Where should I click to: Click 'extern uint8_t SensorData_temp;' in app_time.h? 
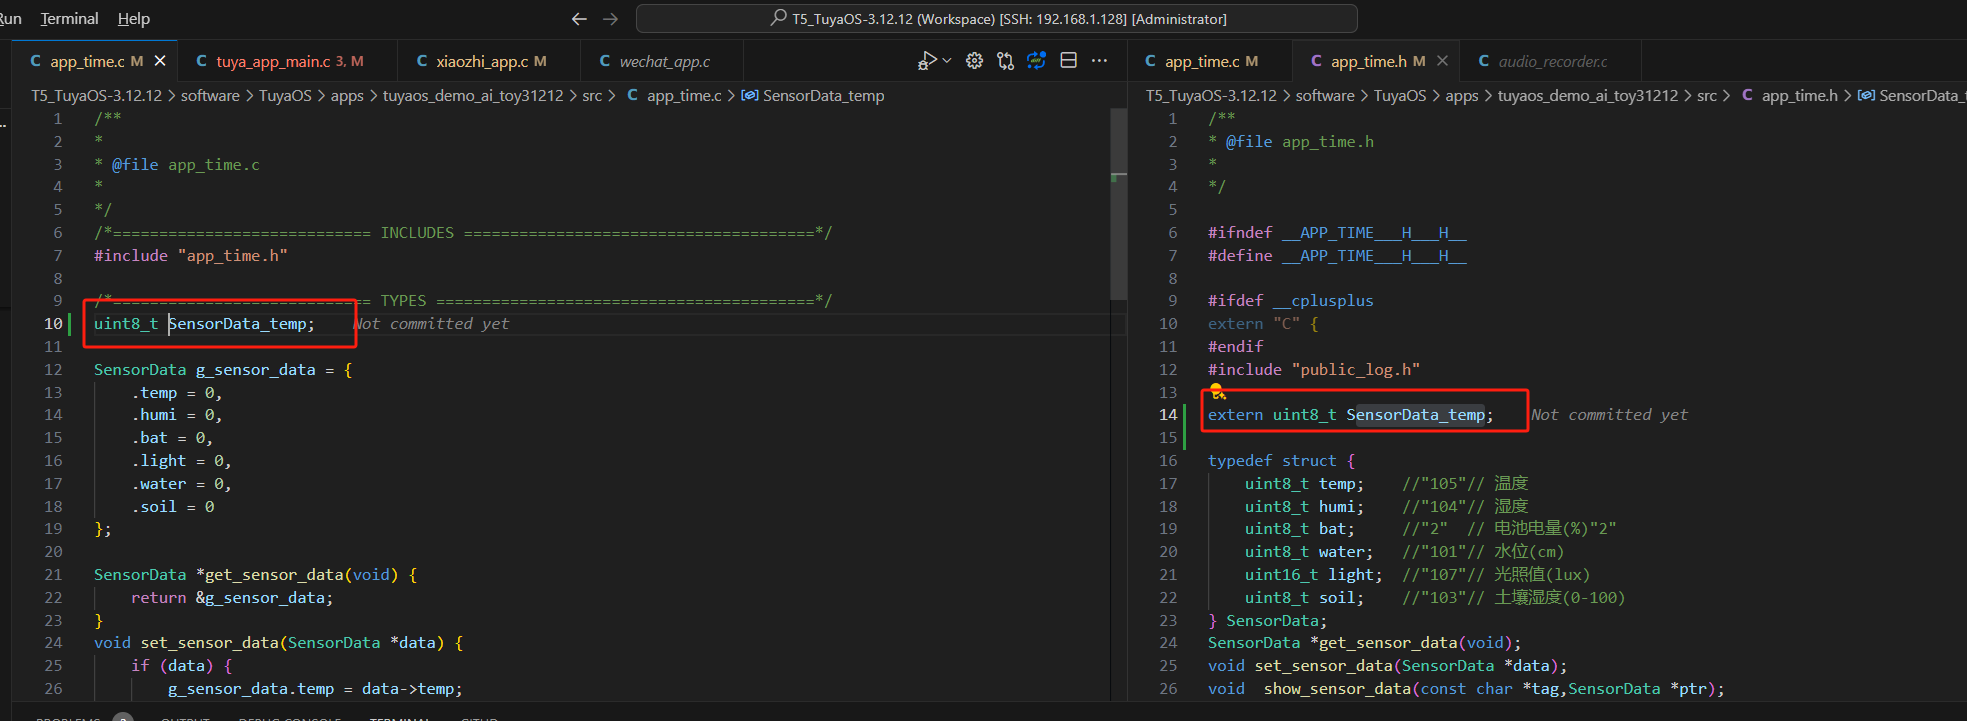pyautogui.click(x=1350, y=415)
